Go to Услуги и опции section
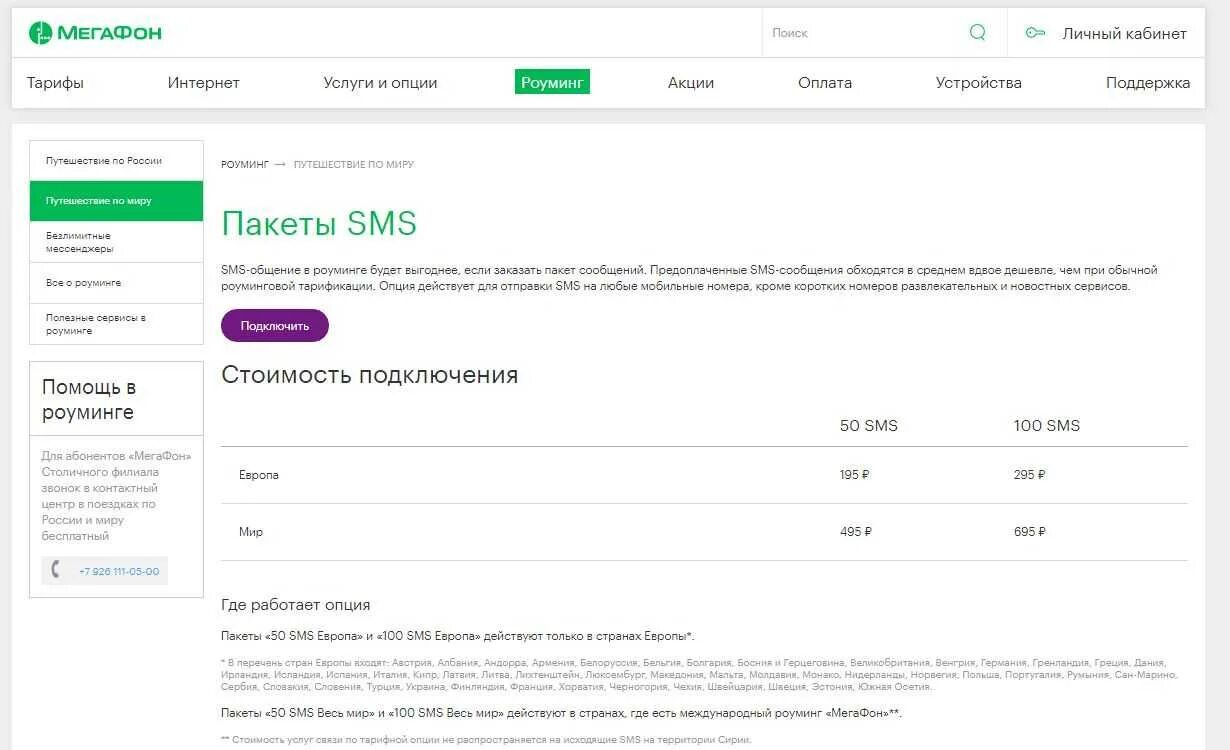Image resolution: width=1230 pixels, height=750 pixels. 380,83
